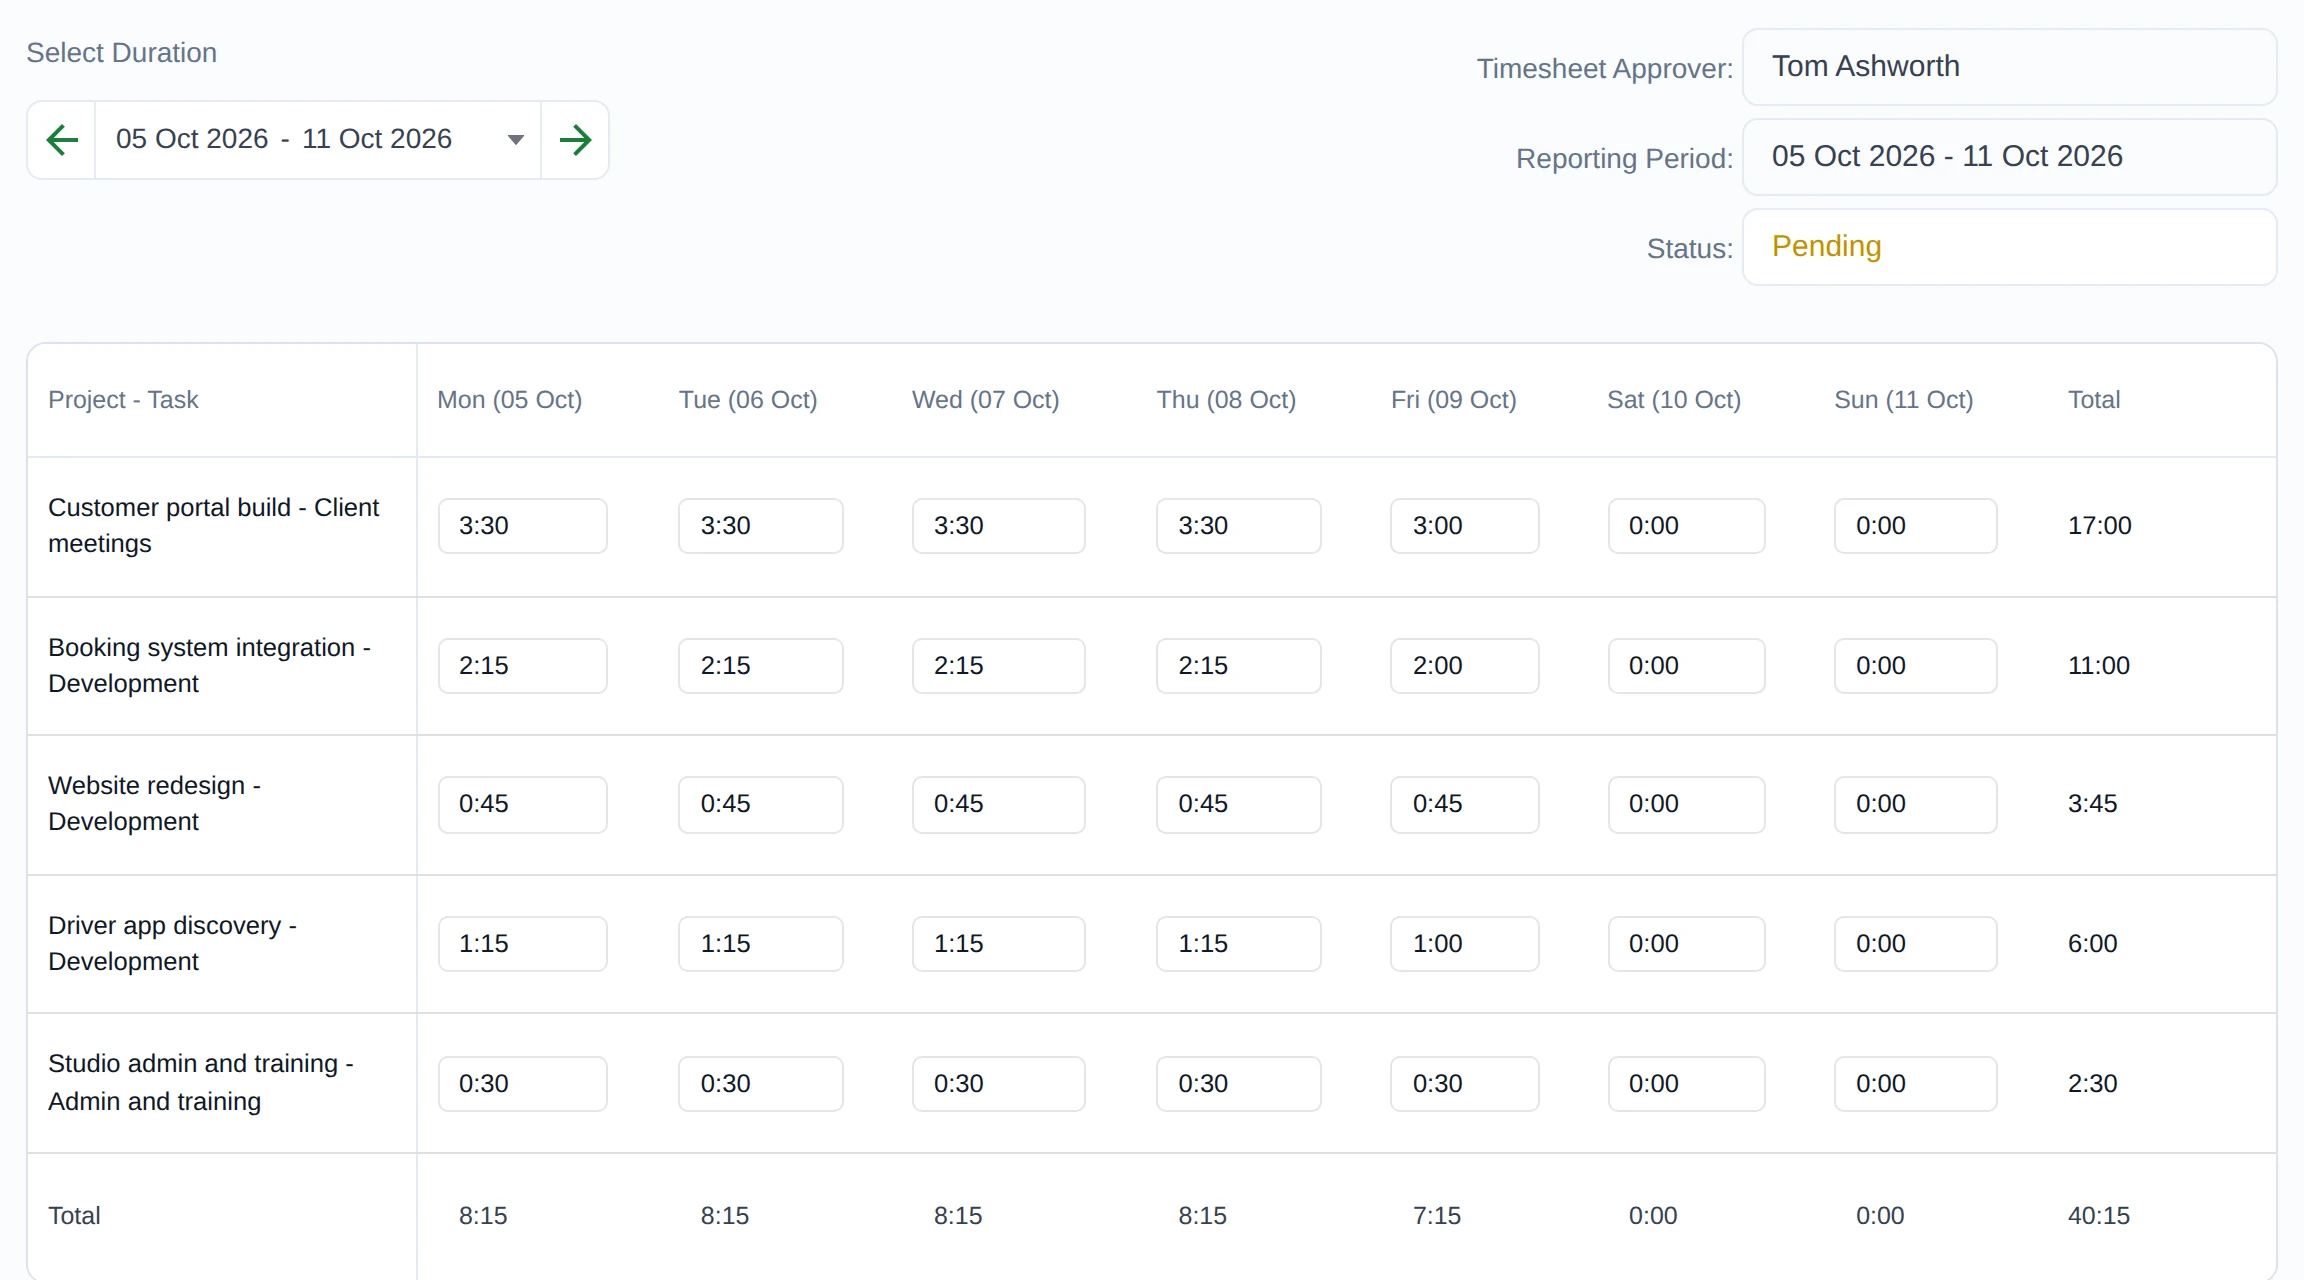This screenshot has height=1280, width=2304.
Task: Edit Sunday hours for Driver app discovery
Action: 1916,944
